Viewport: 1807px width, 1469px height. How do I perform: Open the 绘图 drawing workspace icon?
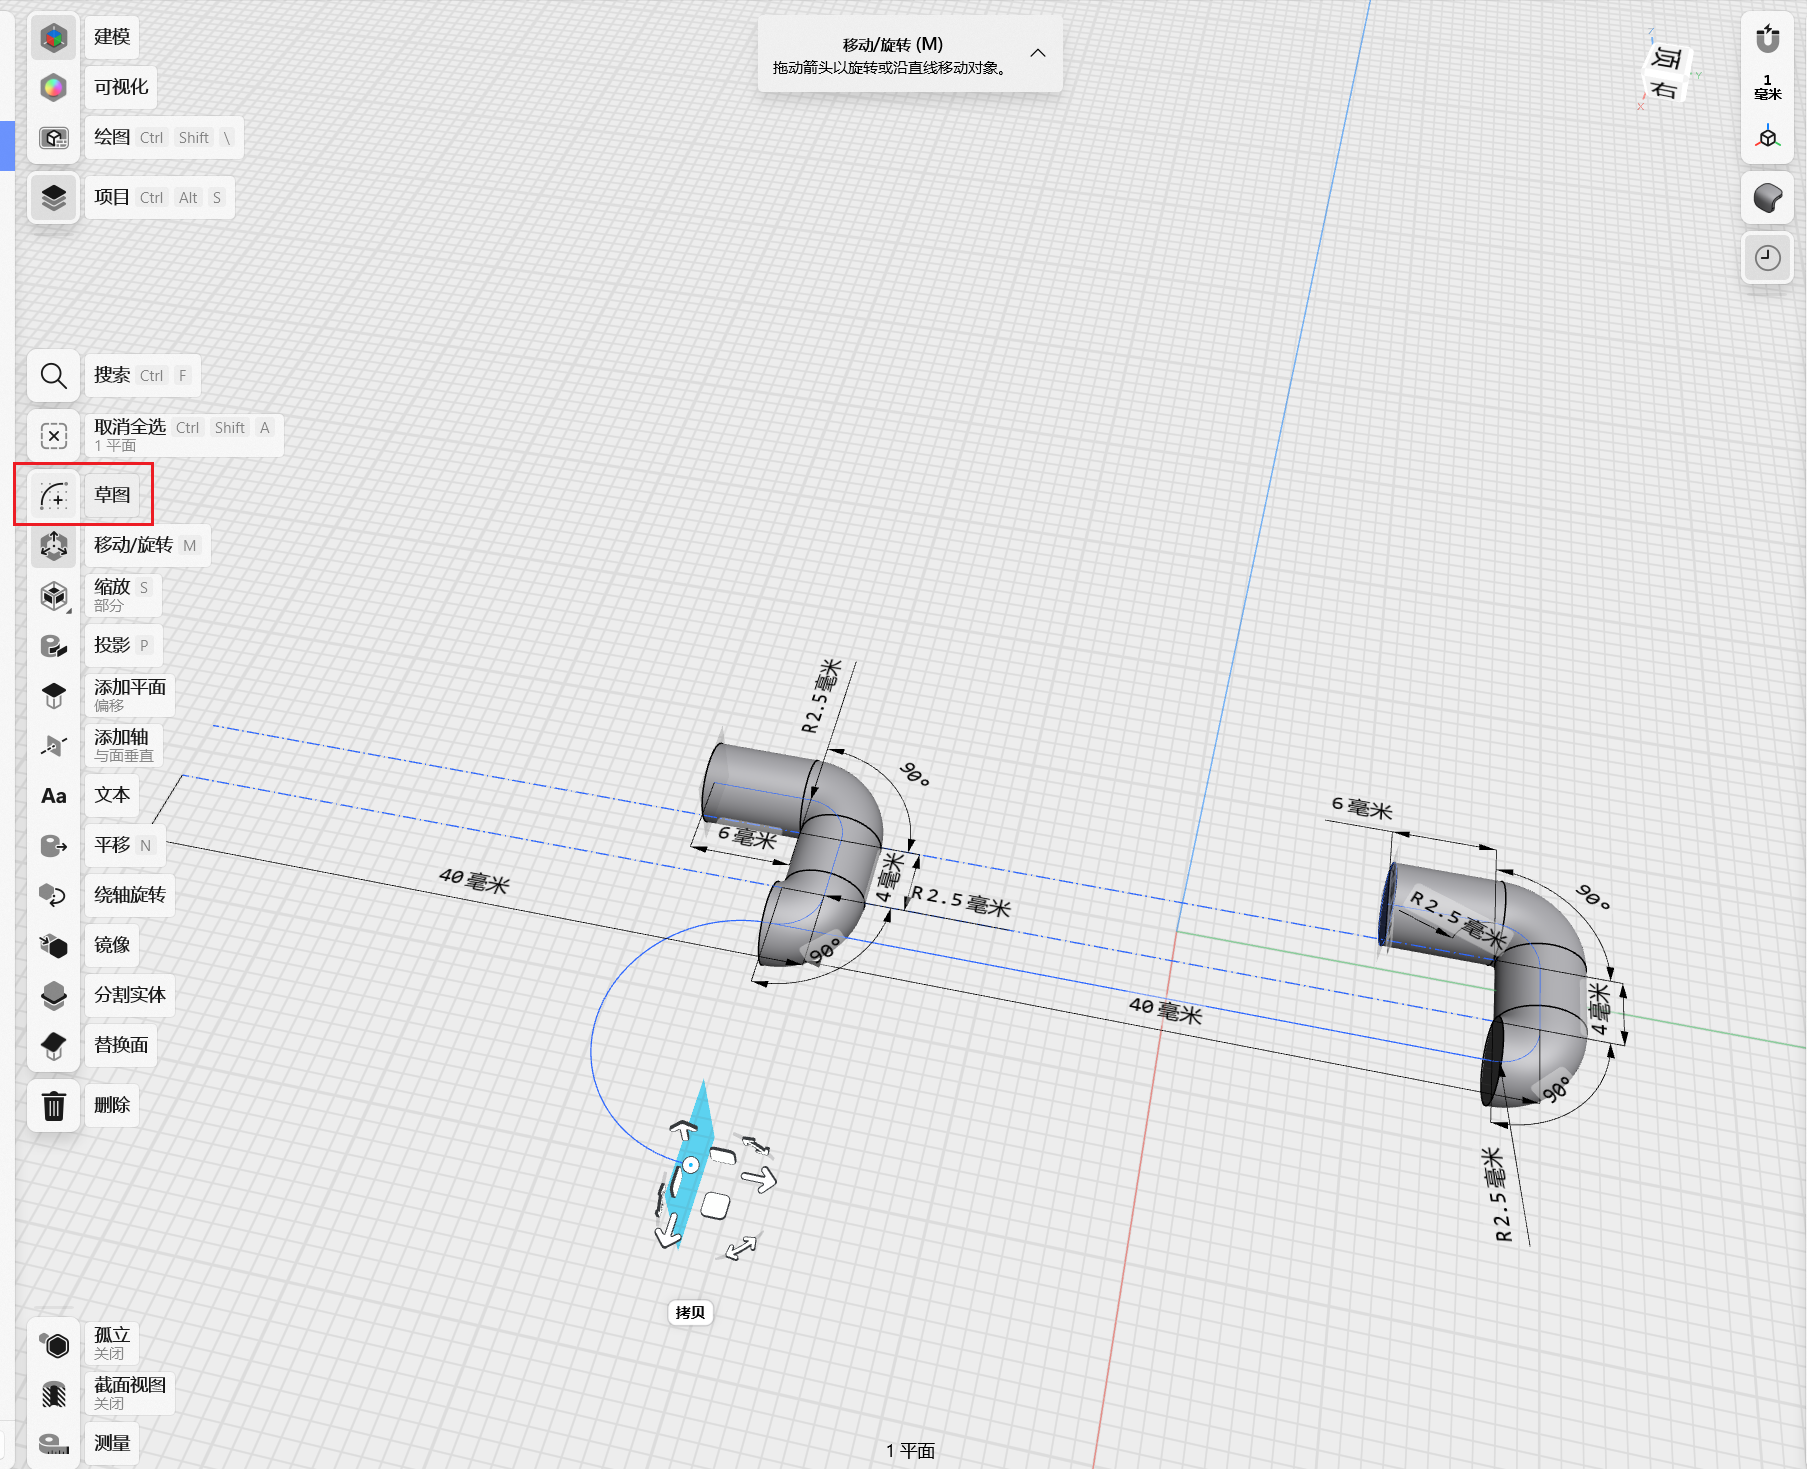pos(54,138)
